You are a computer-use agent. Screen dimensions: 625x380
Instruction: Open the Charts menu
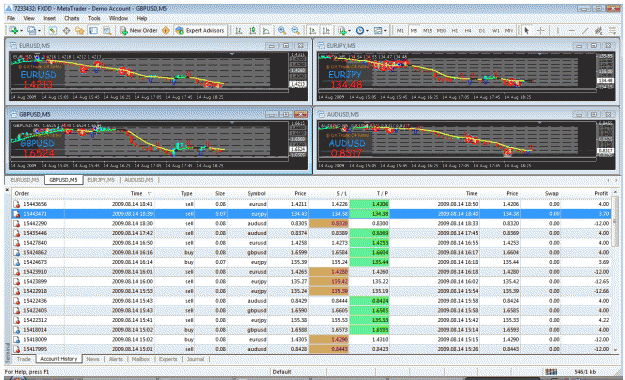tap(72, 18)
